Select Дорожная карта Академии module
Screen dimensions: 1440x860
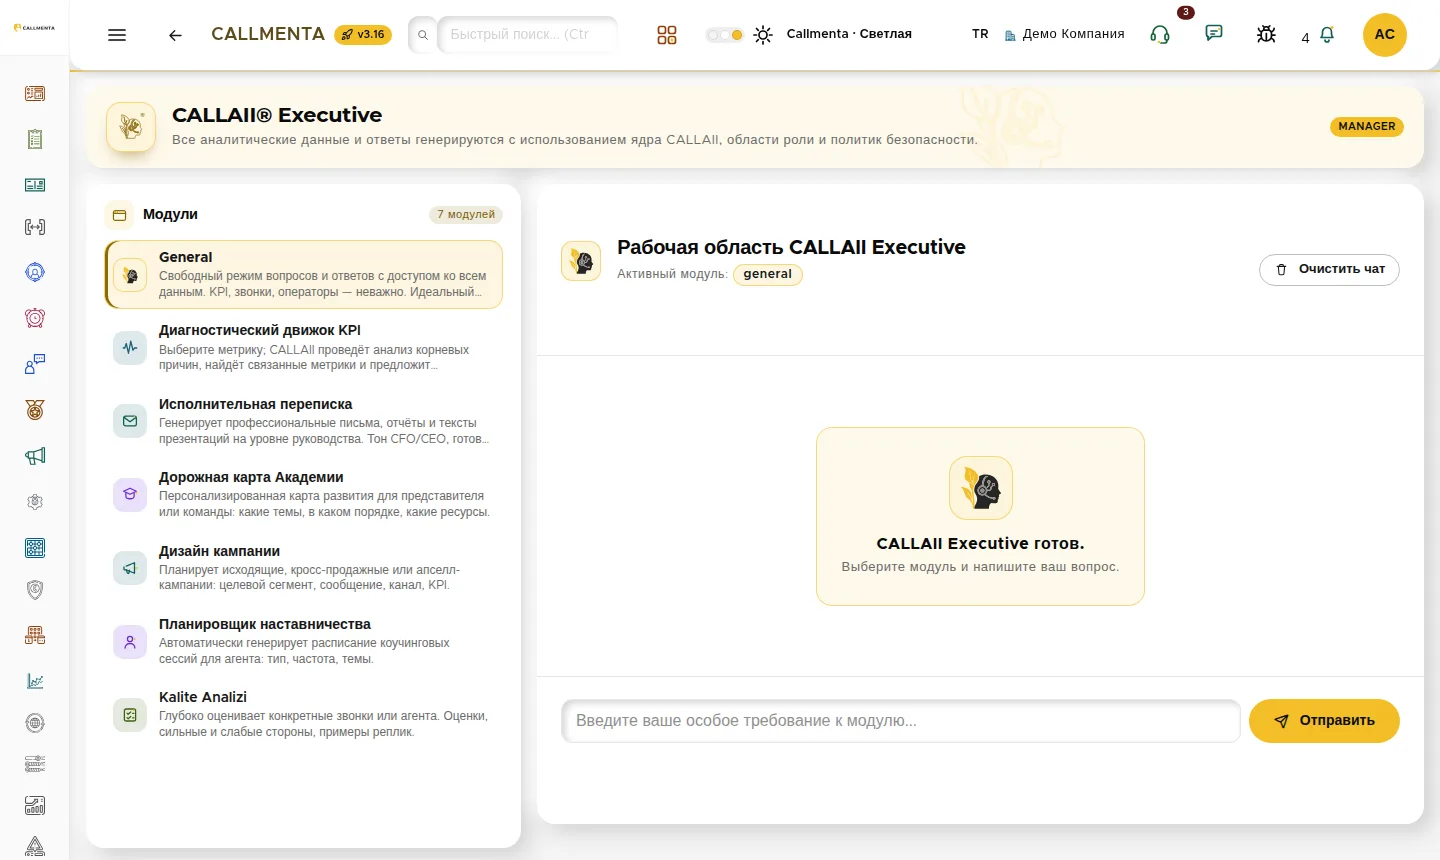[x=304, y=494]
